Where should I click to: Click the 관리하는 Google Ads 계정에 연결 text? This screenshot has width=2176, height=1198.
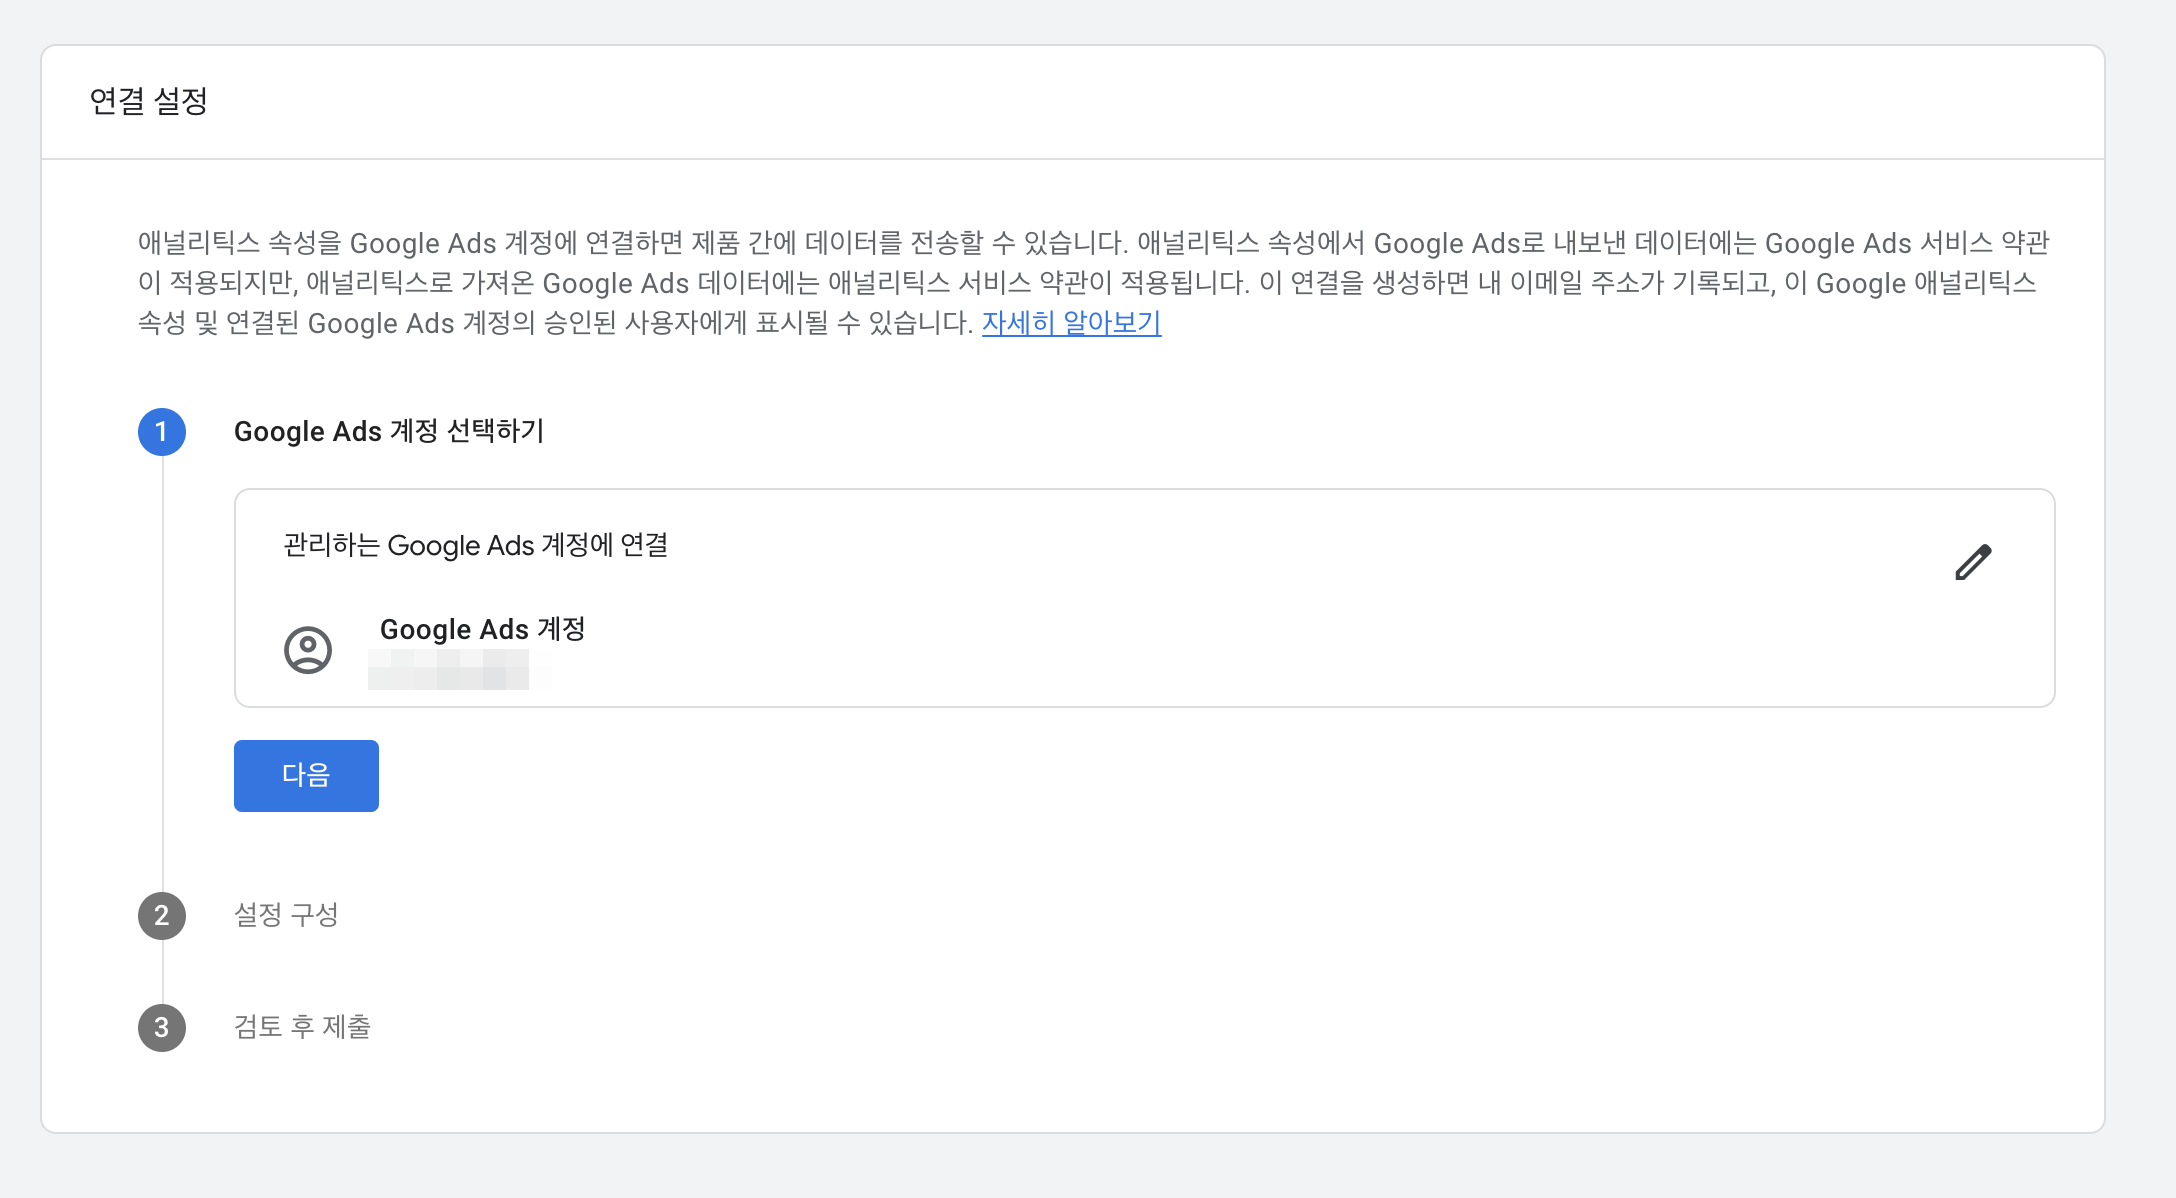click(476, 545)
